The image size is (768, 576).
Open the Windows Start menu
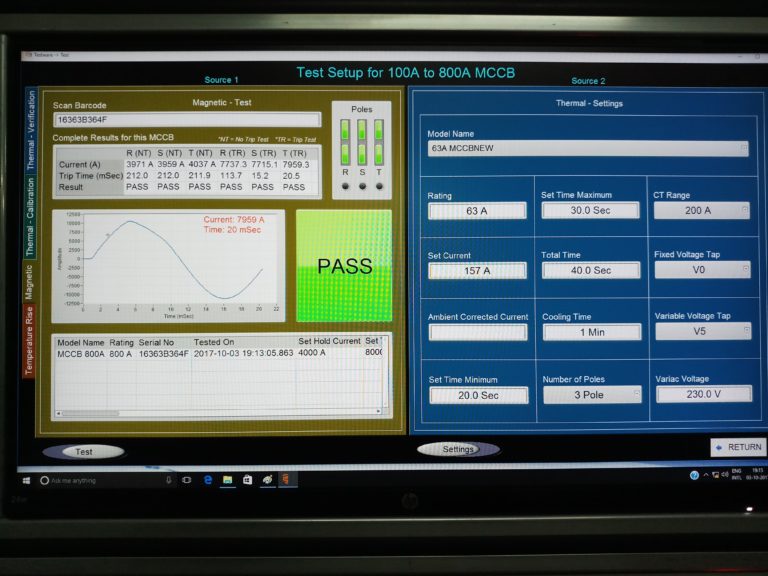[x=26, y=481]
